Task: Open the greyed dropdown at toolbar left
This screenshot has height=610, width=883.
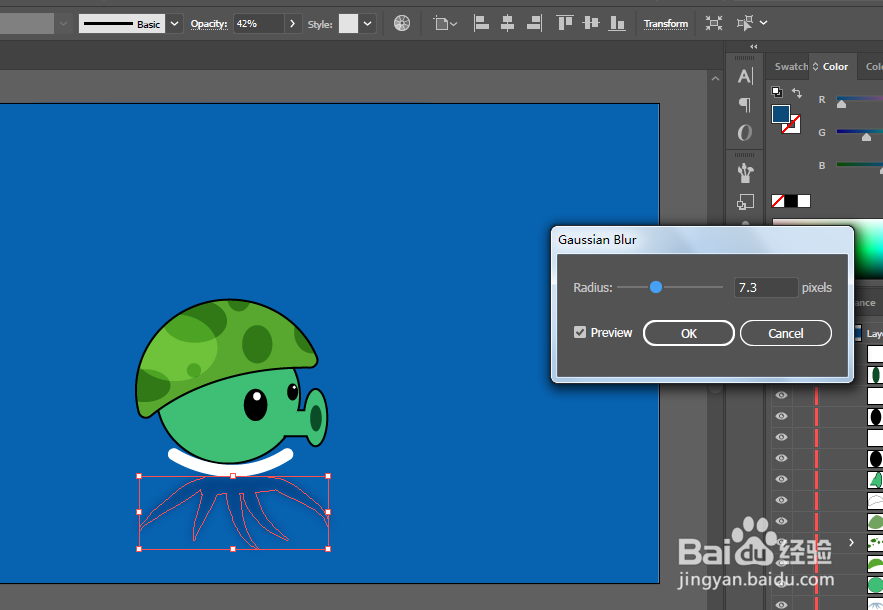Action: coord(63,24)
